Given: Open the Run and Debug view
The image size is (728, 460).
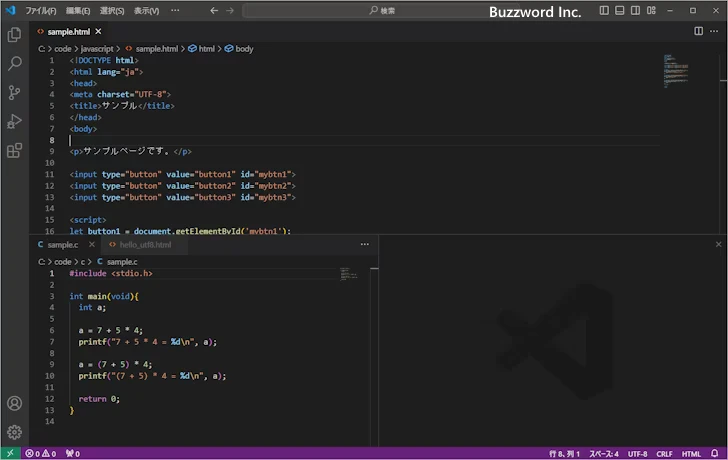Looking at the screenshot, I should click(14, 121).
